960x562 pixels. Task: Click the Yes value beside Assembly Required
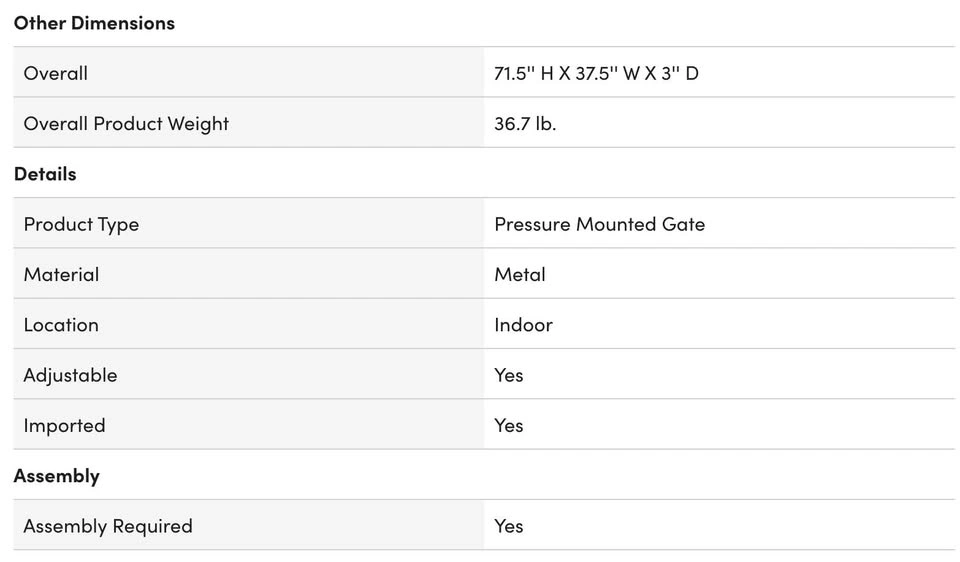(x=509, y=526)
